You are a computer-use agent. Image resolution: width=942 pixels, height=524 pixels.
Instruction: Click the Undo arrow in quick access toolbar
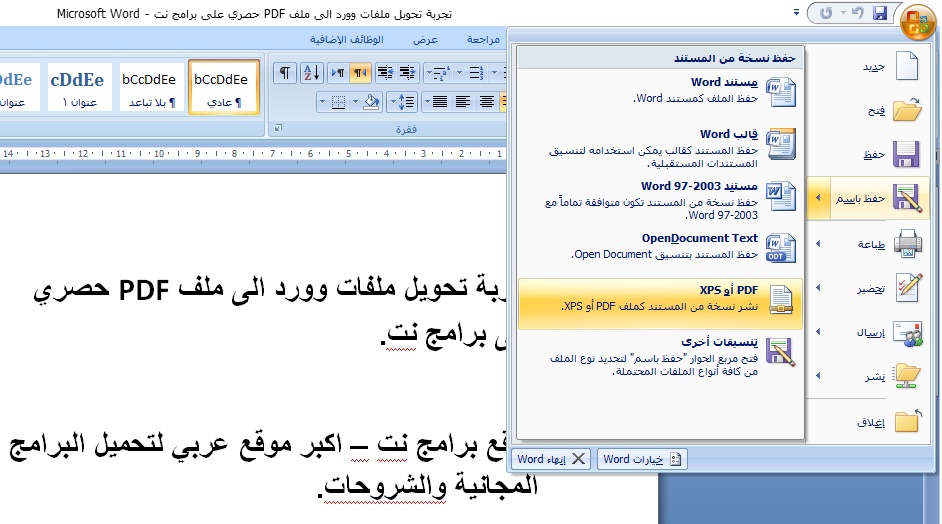[858, 13]
